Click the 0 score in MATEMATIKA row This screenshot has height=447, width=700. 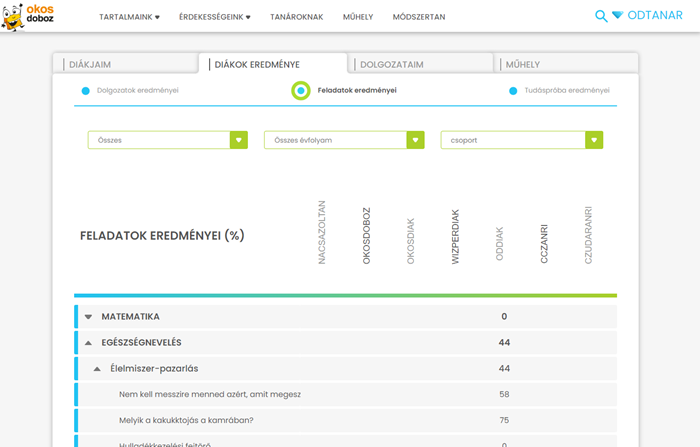click(x=504, y=317)
